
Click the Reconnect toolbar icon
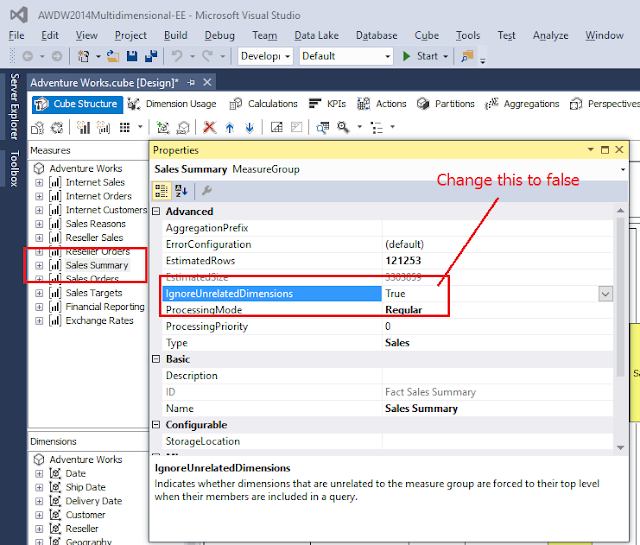click(x=57, y=128)
